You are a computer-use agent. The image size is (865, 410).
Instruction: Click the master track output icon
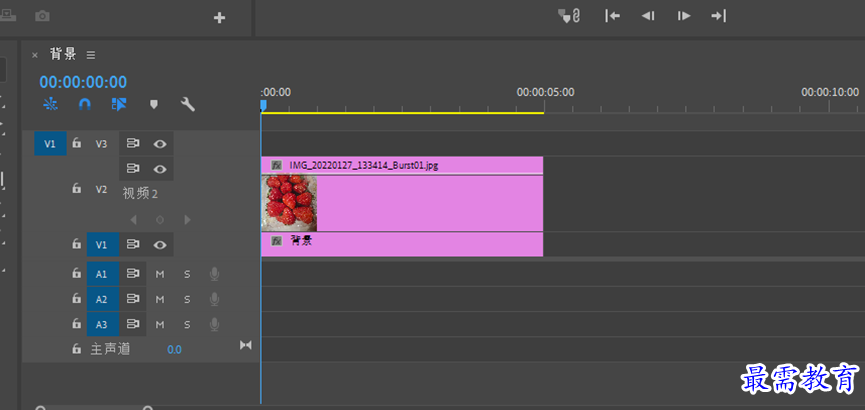point(245,345)
